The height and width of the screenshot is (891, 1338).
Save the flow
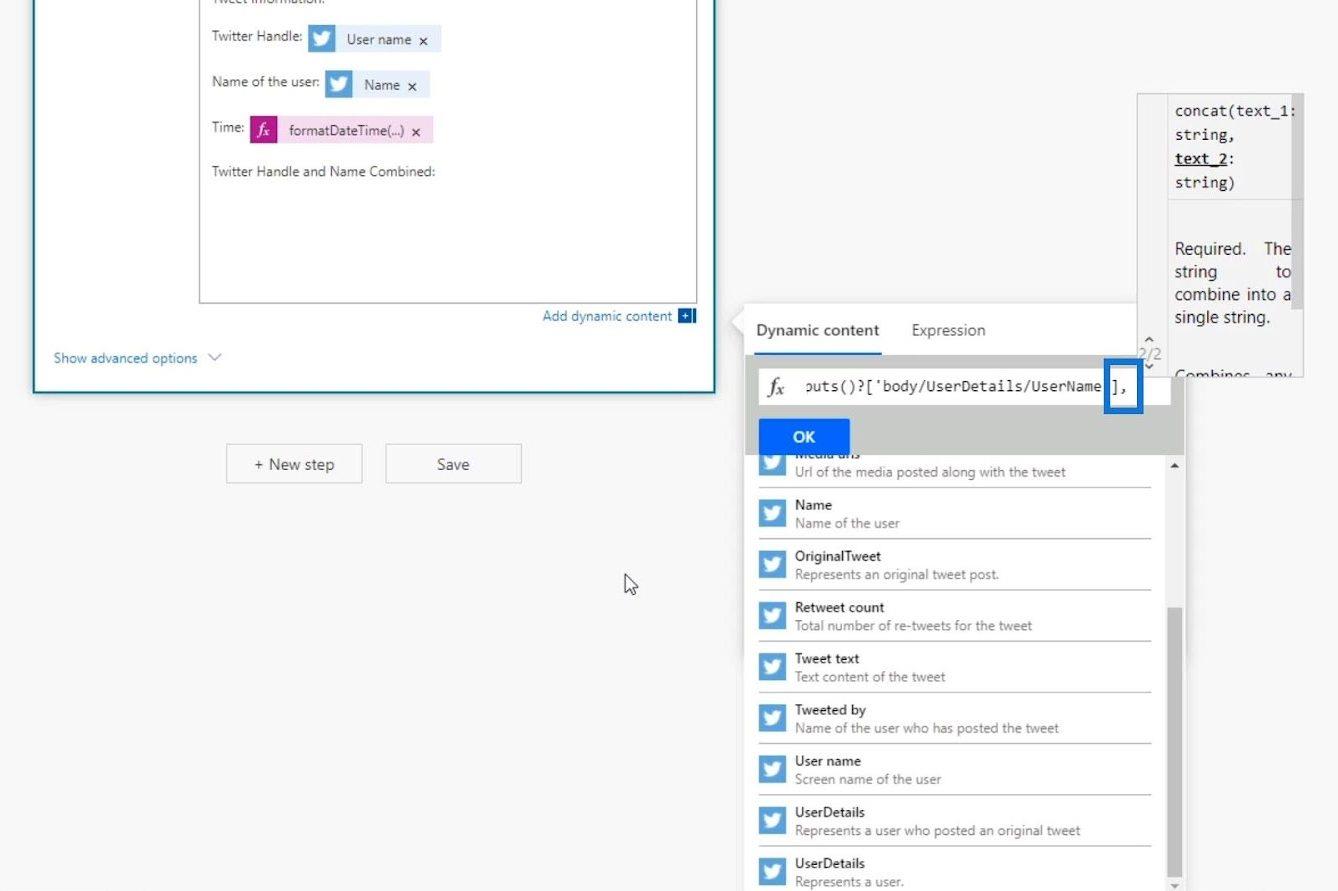coord(453,464)
